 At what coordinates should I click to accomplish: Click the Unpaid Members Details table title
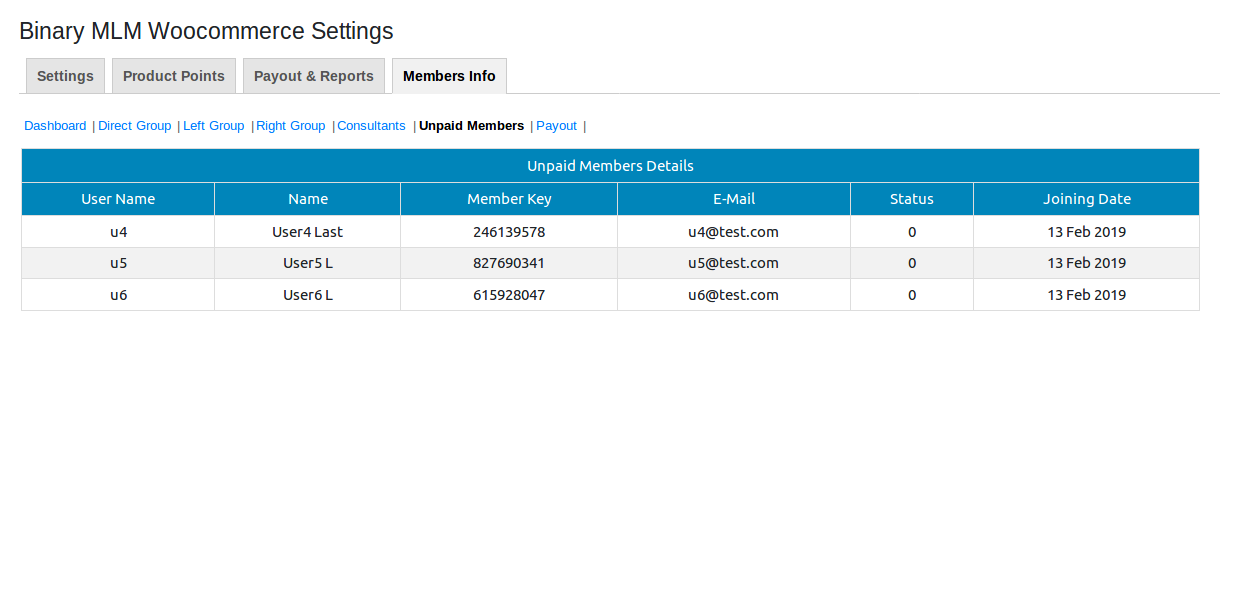[x=610, y=166]
